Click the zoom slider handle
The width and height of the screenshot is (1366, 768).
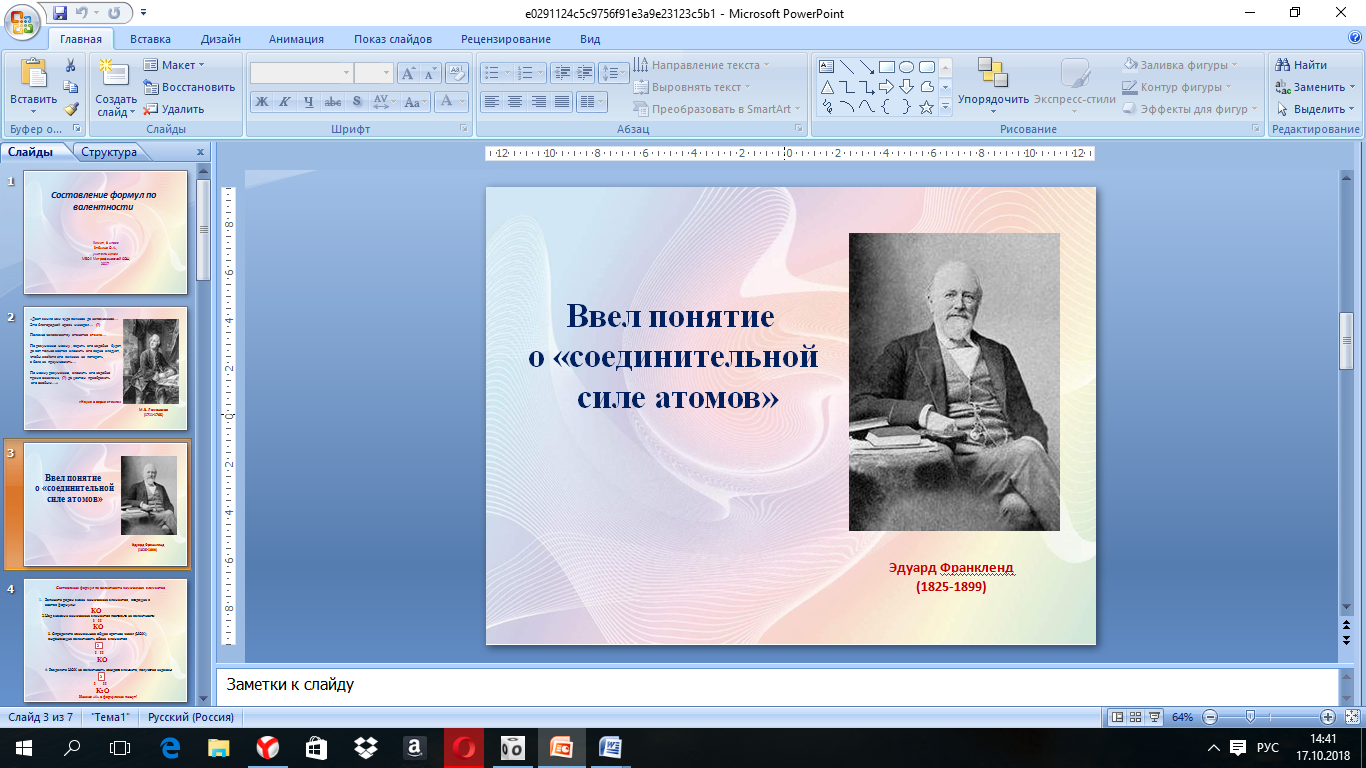click(x=1250, y=717)
